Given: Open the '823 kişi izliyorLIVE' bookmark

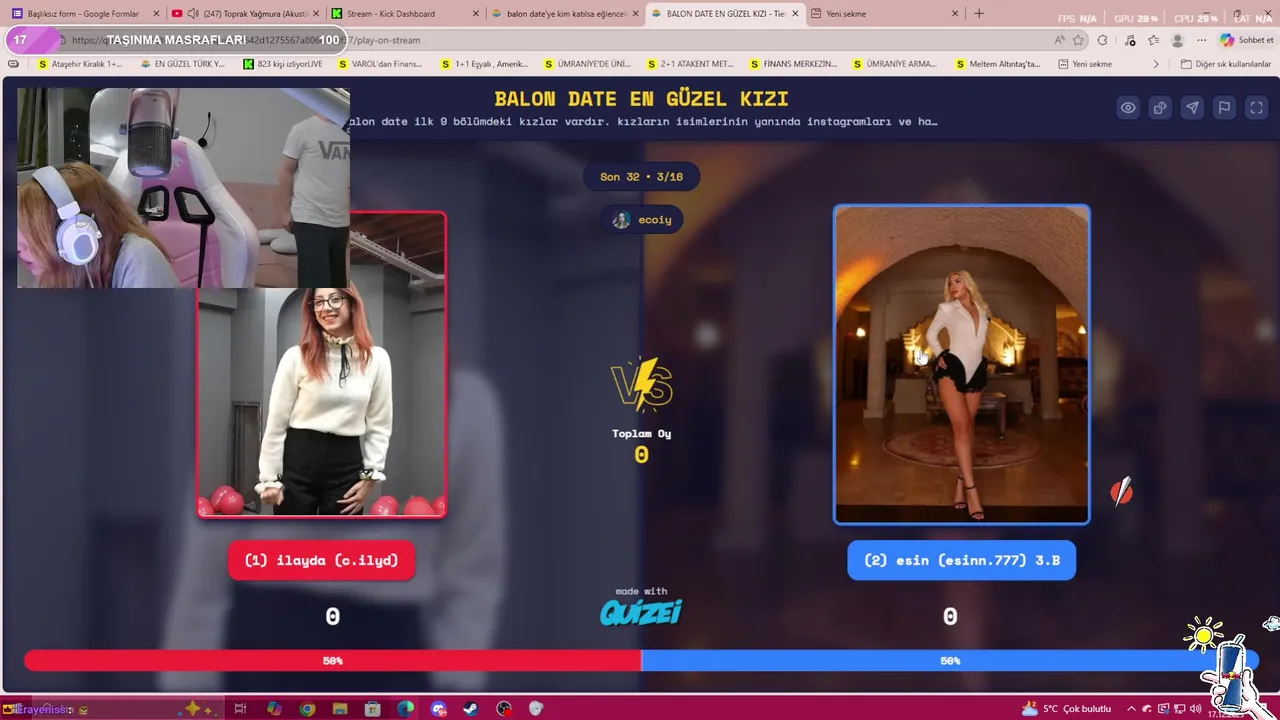Looking at the screenshot, I should tap(283, 64).
